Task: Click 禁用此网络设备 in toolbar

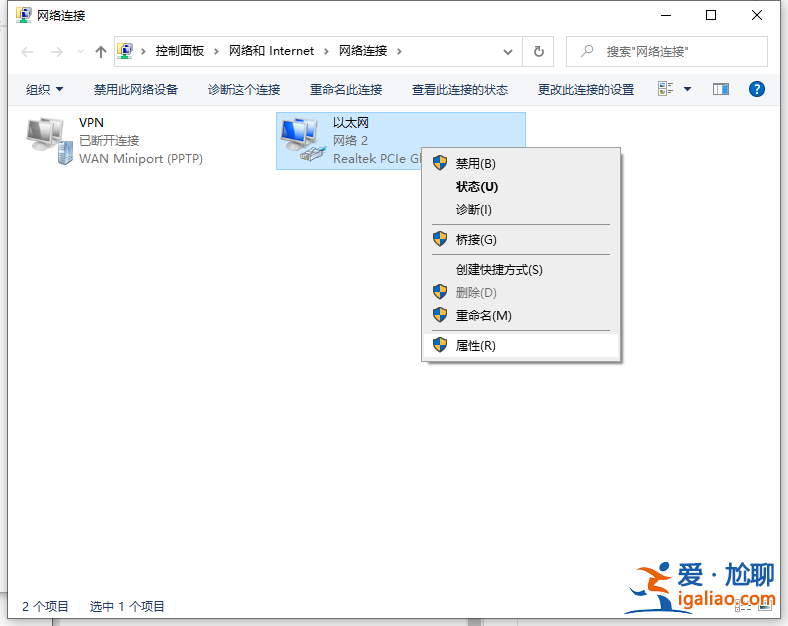Action: coord(136,89)
